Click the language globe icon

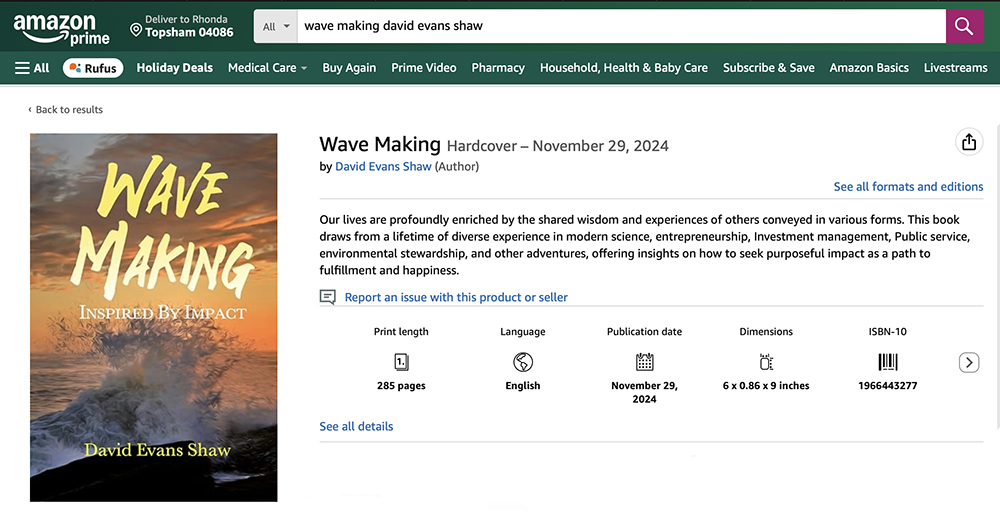[x=522, y=362]
